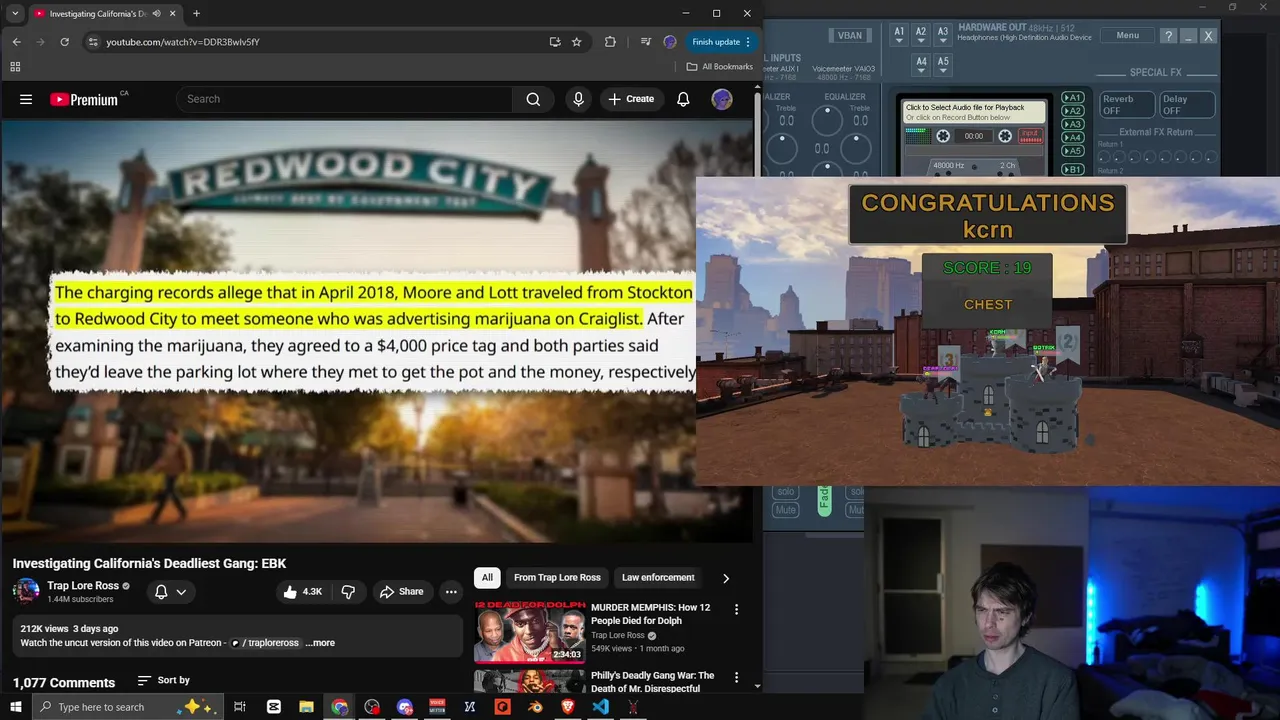
Task: Open A4 hardware out device dropdown
Action: [x=921, y=64]
